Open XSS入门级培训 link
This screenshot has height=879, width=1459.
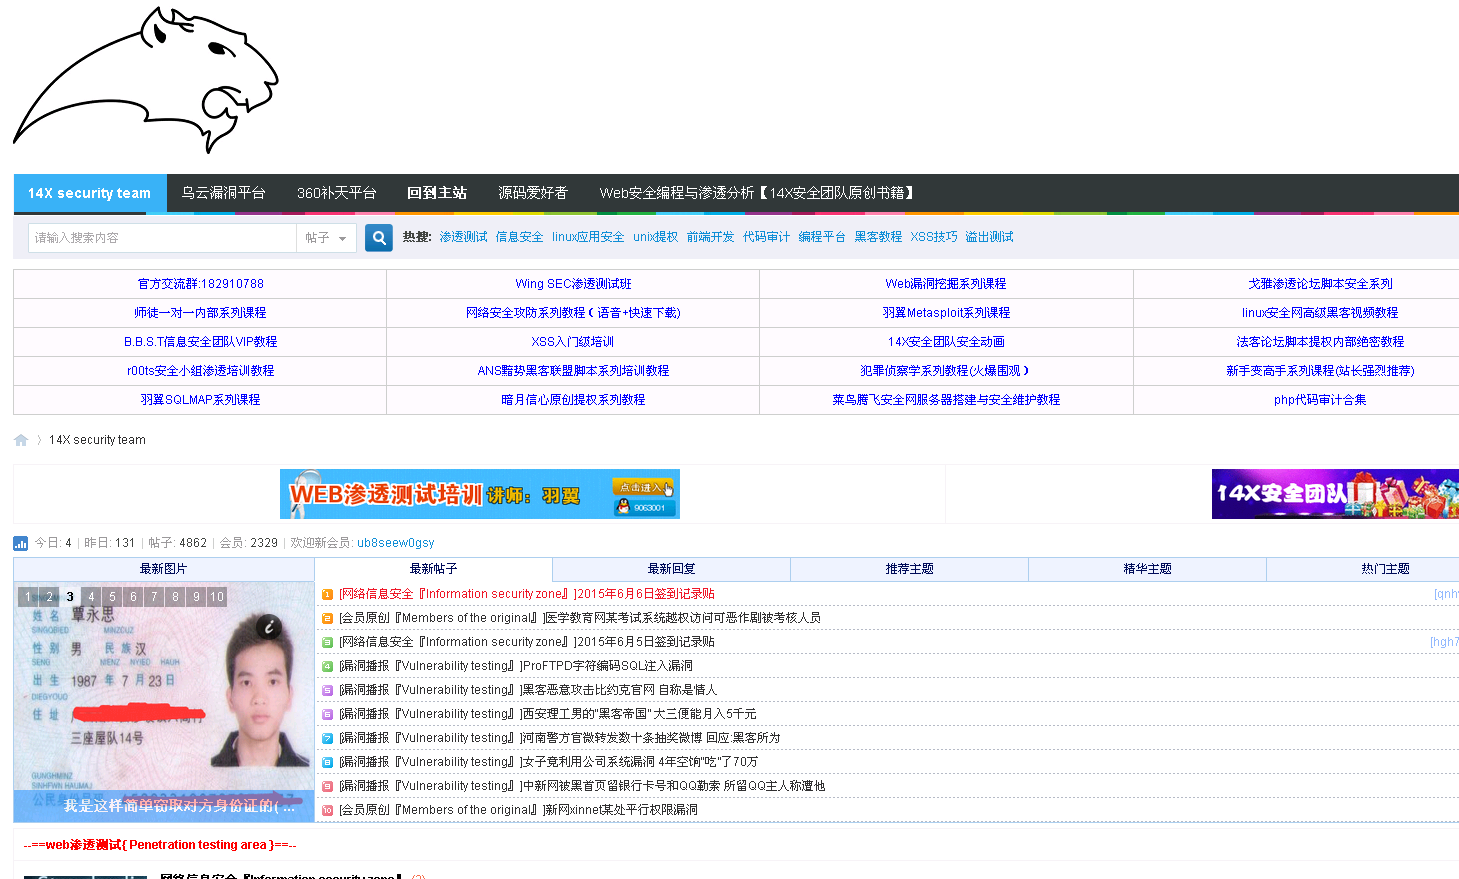(x=573, y=342)
